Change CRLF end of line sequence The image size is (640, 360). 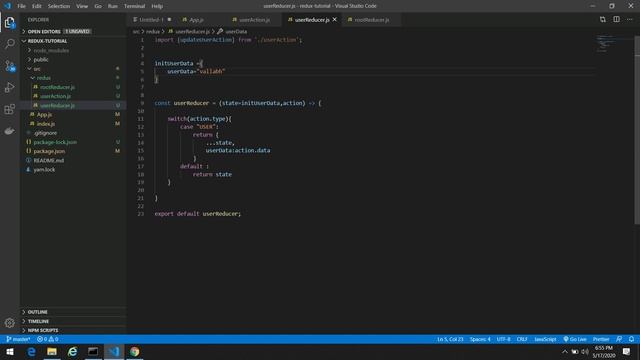point(522,339)
